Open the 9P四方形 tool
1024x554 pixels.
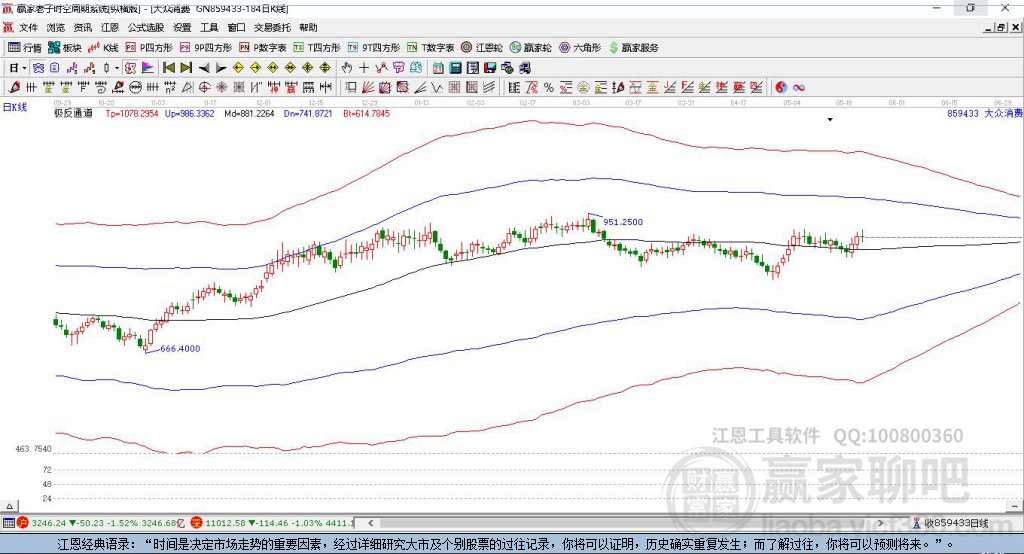(206, 48)
